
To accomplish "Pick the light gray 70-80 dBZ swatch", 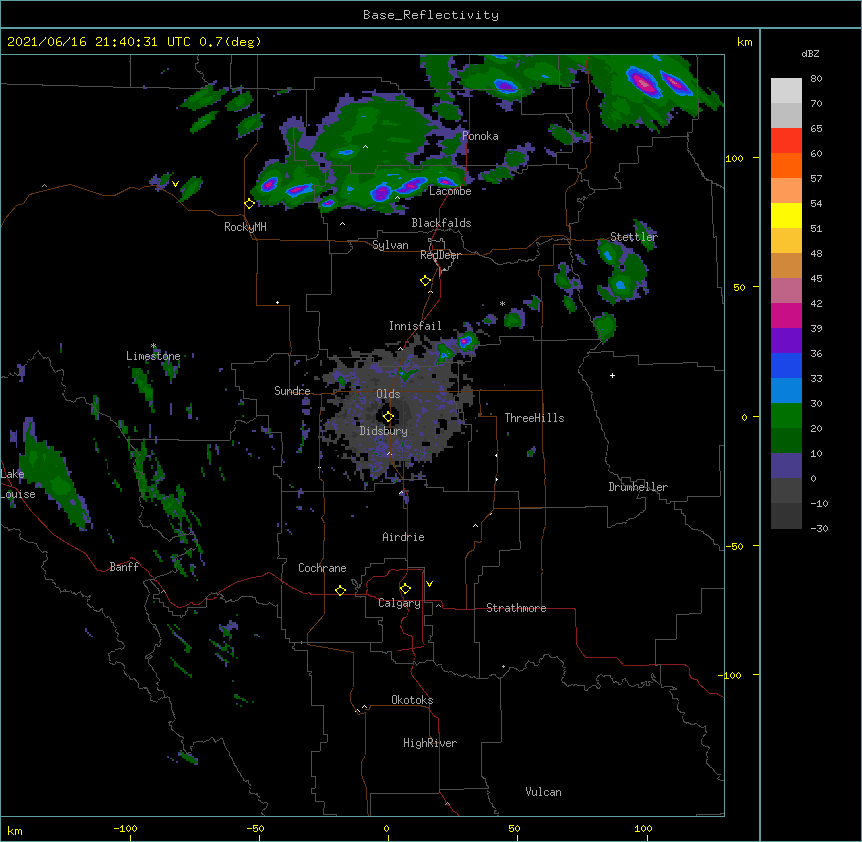I will [x=786, y=91].
